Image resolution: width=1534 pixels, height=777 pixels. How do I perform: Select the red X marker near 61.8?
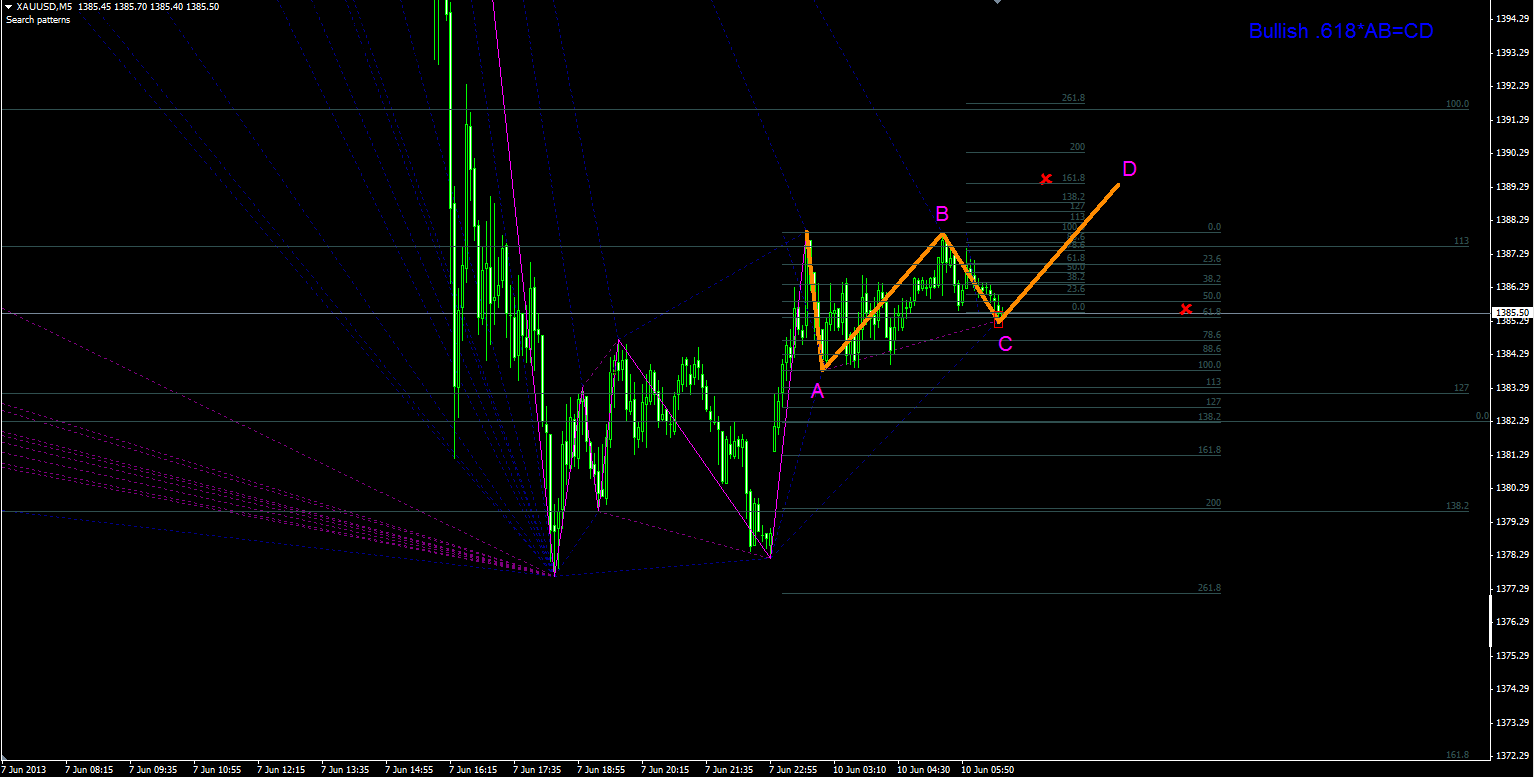(1186, 309)
